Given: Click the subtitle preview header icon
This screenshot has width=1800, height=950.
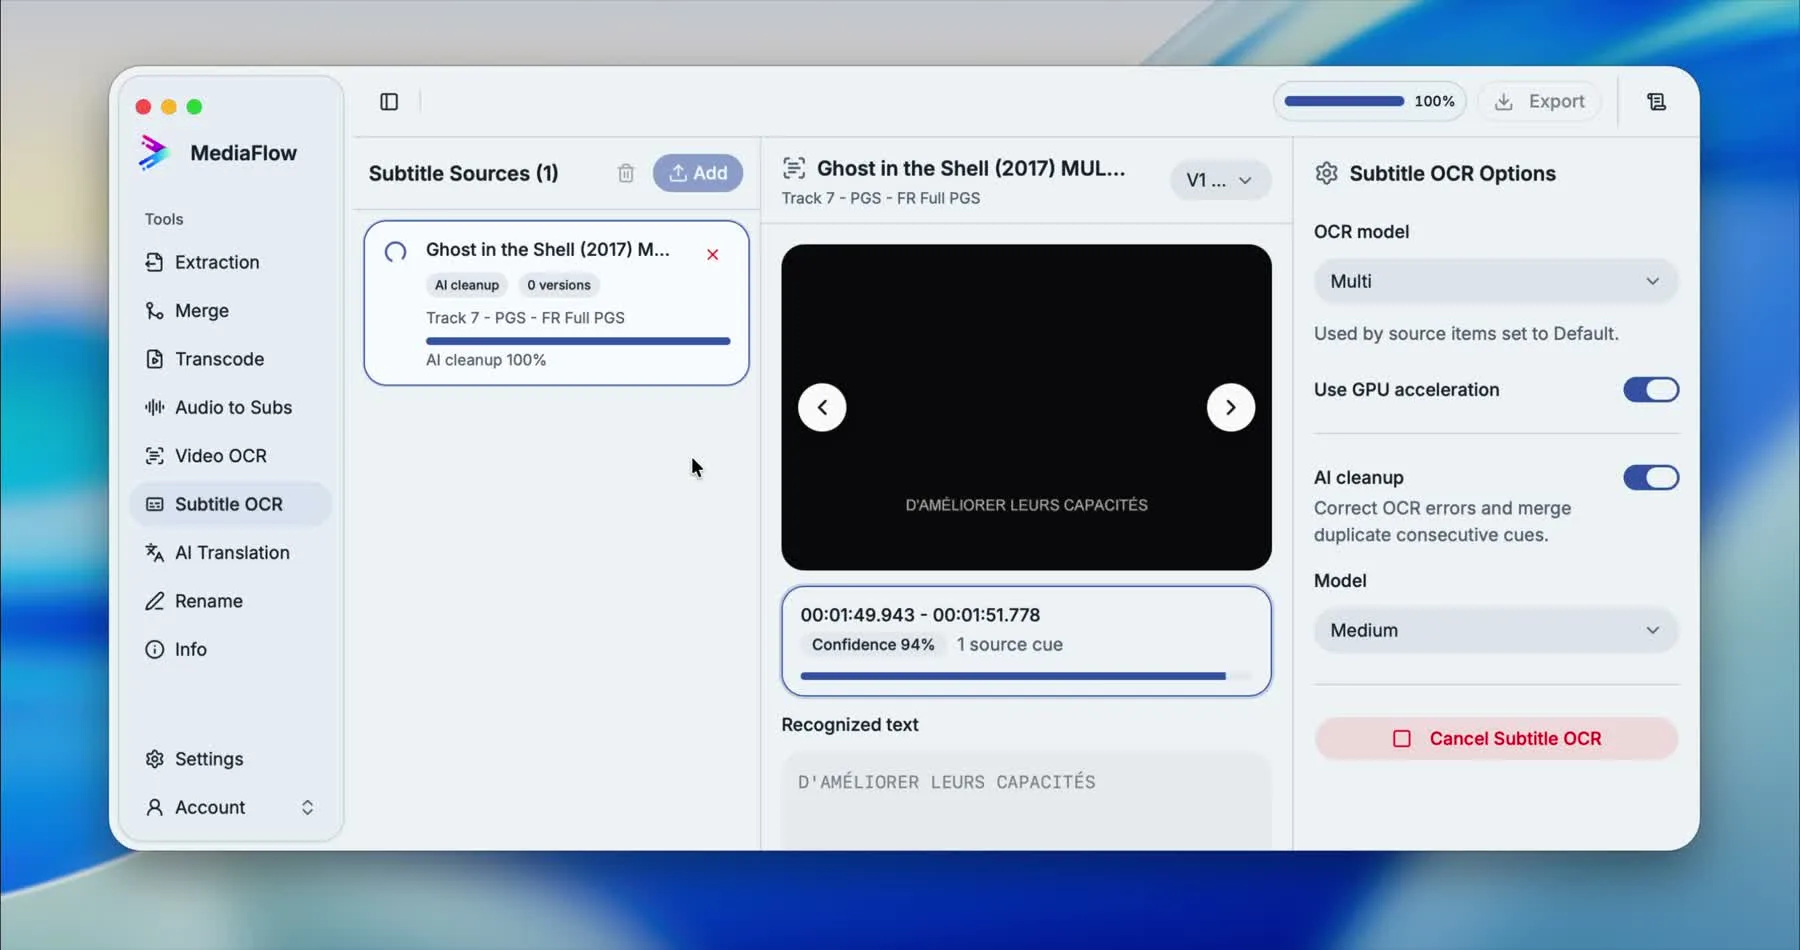Looking at the screenshot, I should point(794,168).
